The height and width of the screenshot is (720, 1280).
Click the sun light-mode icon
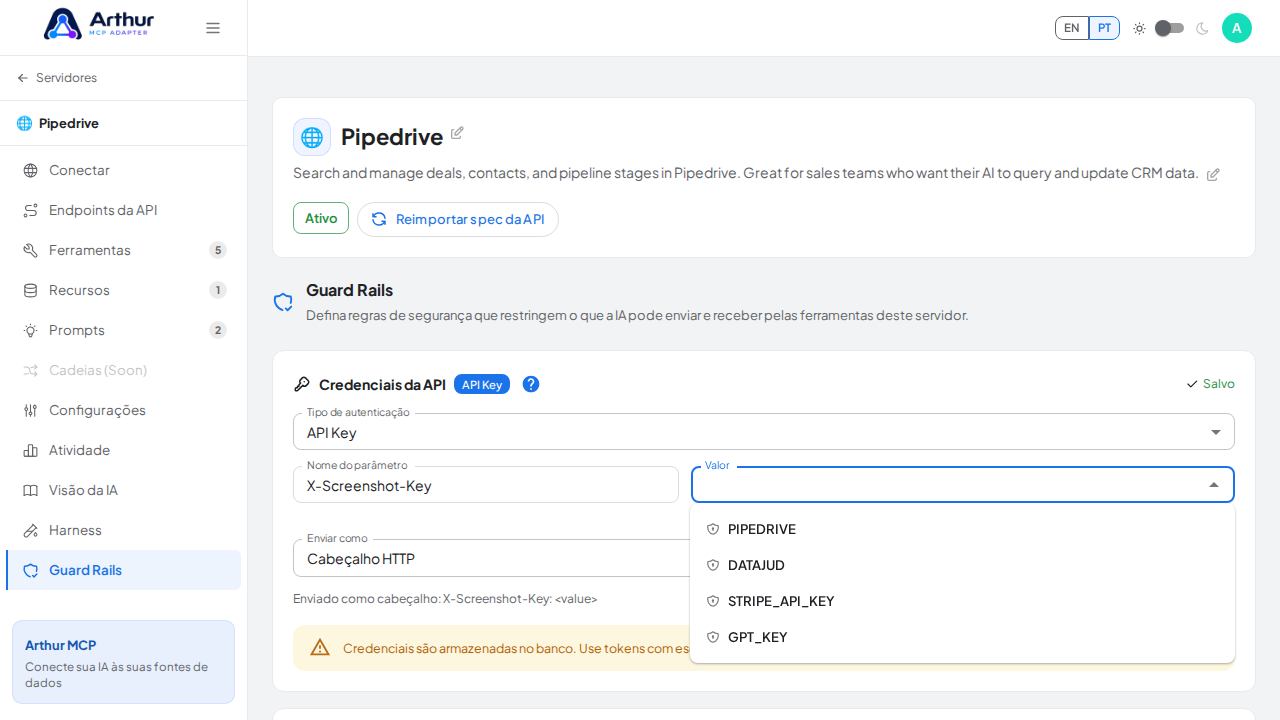click(x=1139, y=28)
